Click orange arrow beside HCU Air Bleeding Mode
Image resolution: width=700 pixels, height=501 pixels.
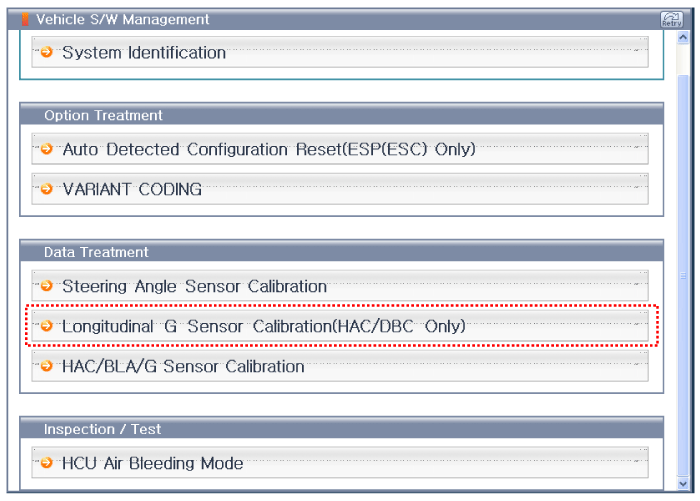47,463
